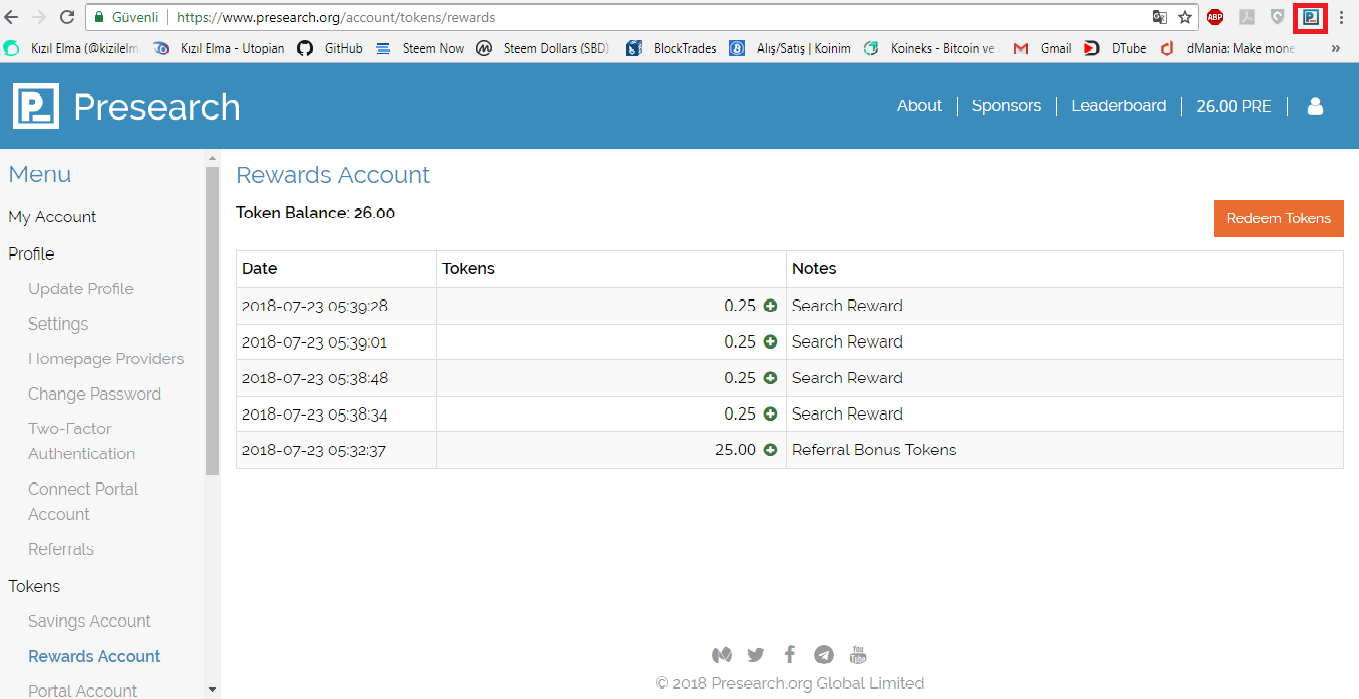Open Portal Account in sidebar
The image size is (1359, 699).
pos(82,690)
